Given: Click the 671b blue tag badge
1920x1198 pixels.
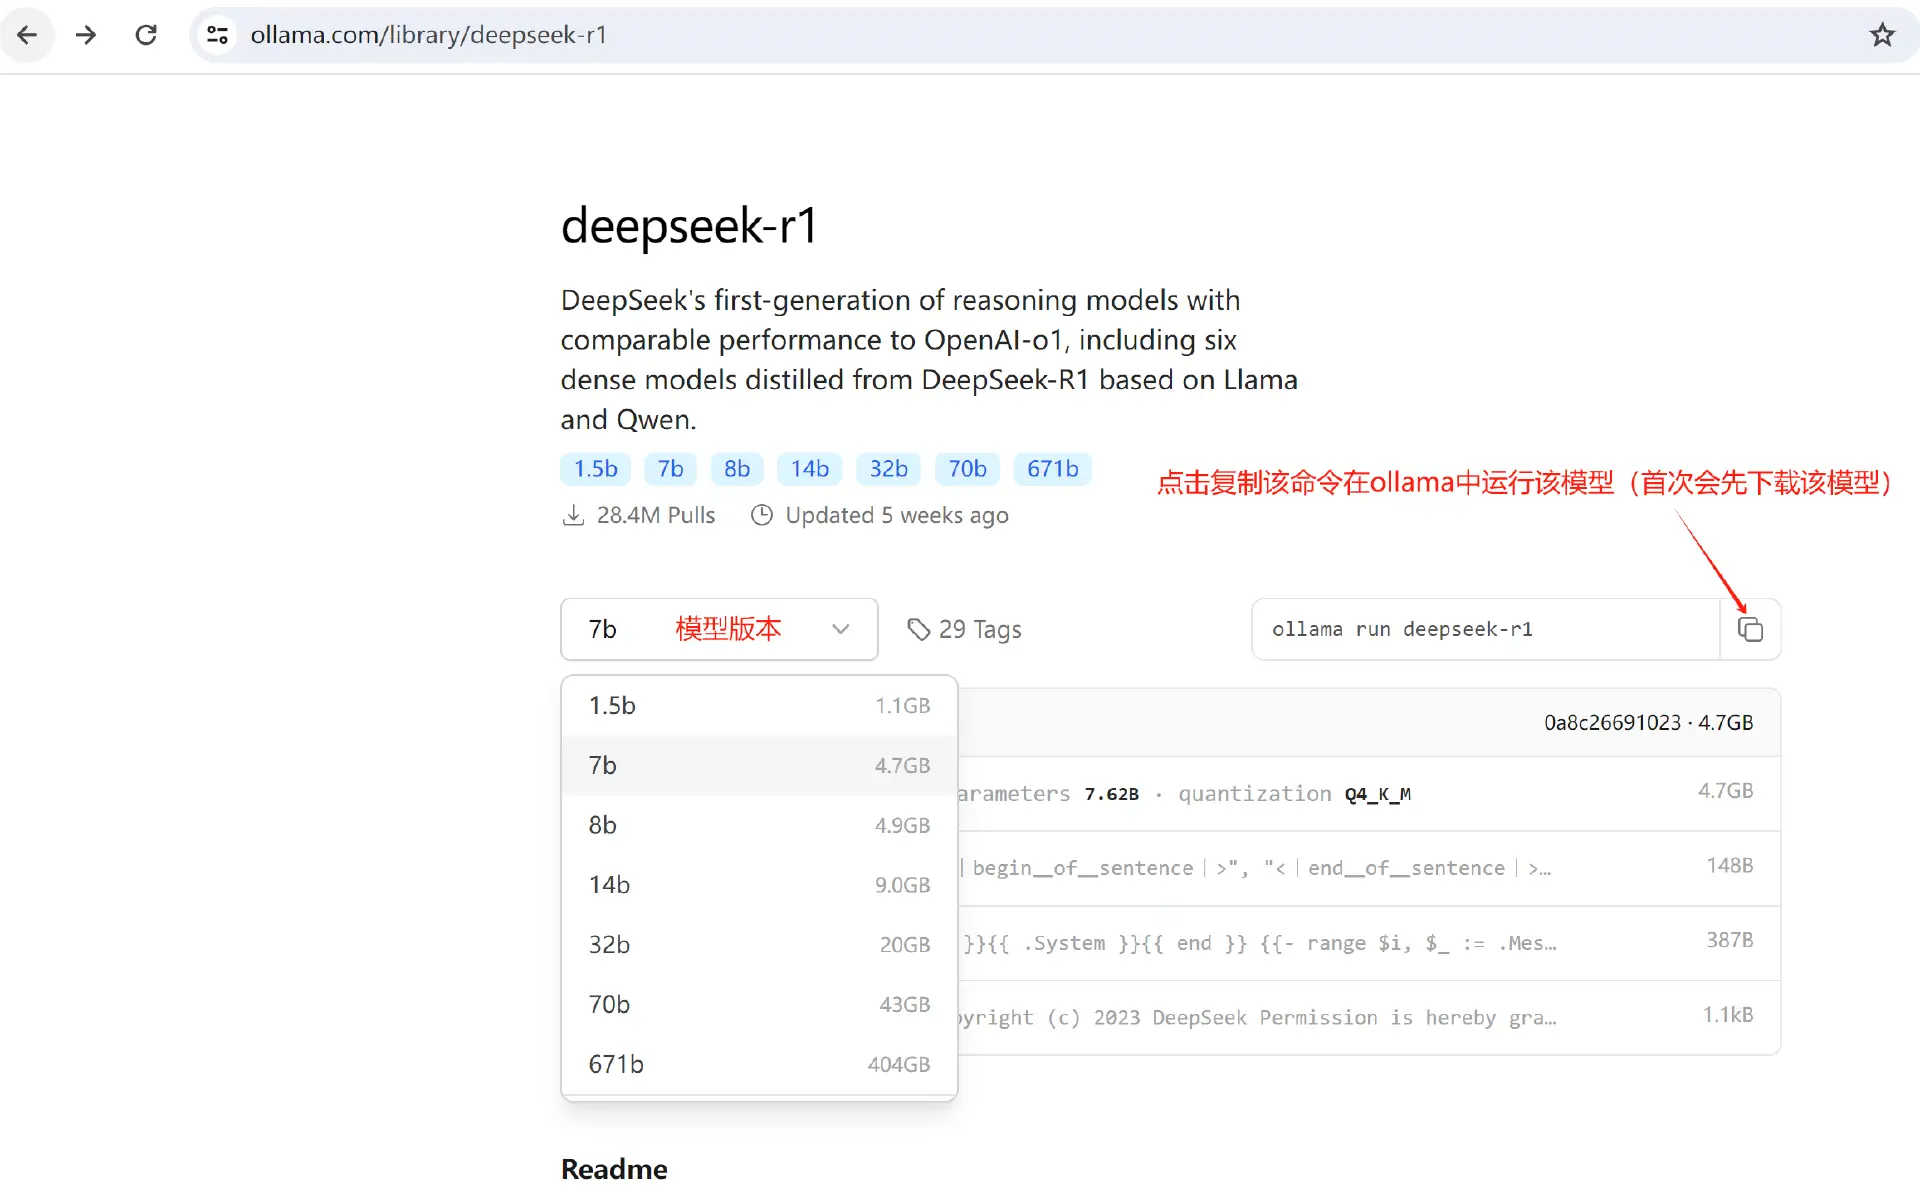Looking at the screenshot, I should pyautogui.click(x=1053, y=469).
